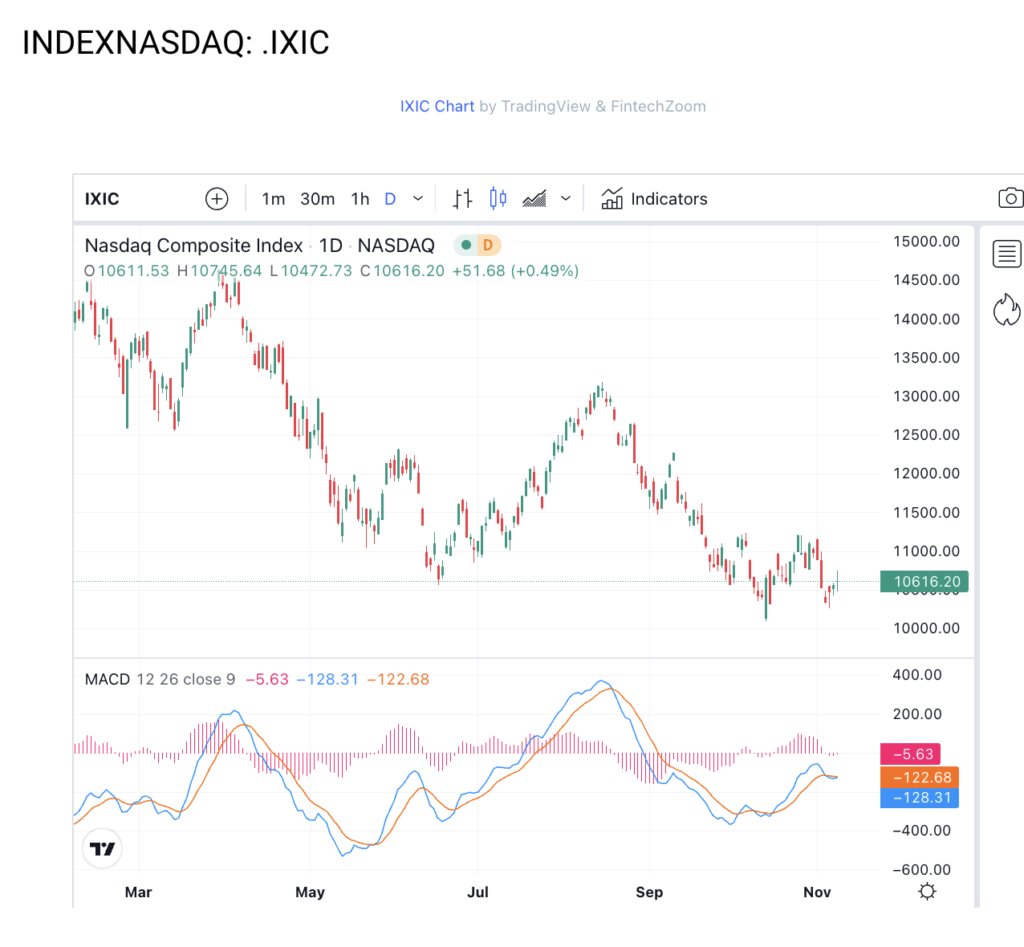1024x947 pixels.
Task: Click the 400.00 MACD axis label
Action: click(917, 675)
